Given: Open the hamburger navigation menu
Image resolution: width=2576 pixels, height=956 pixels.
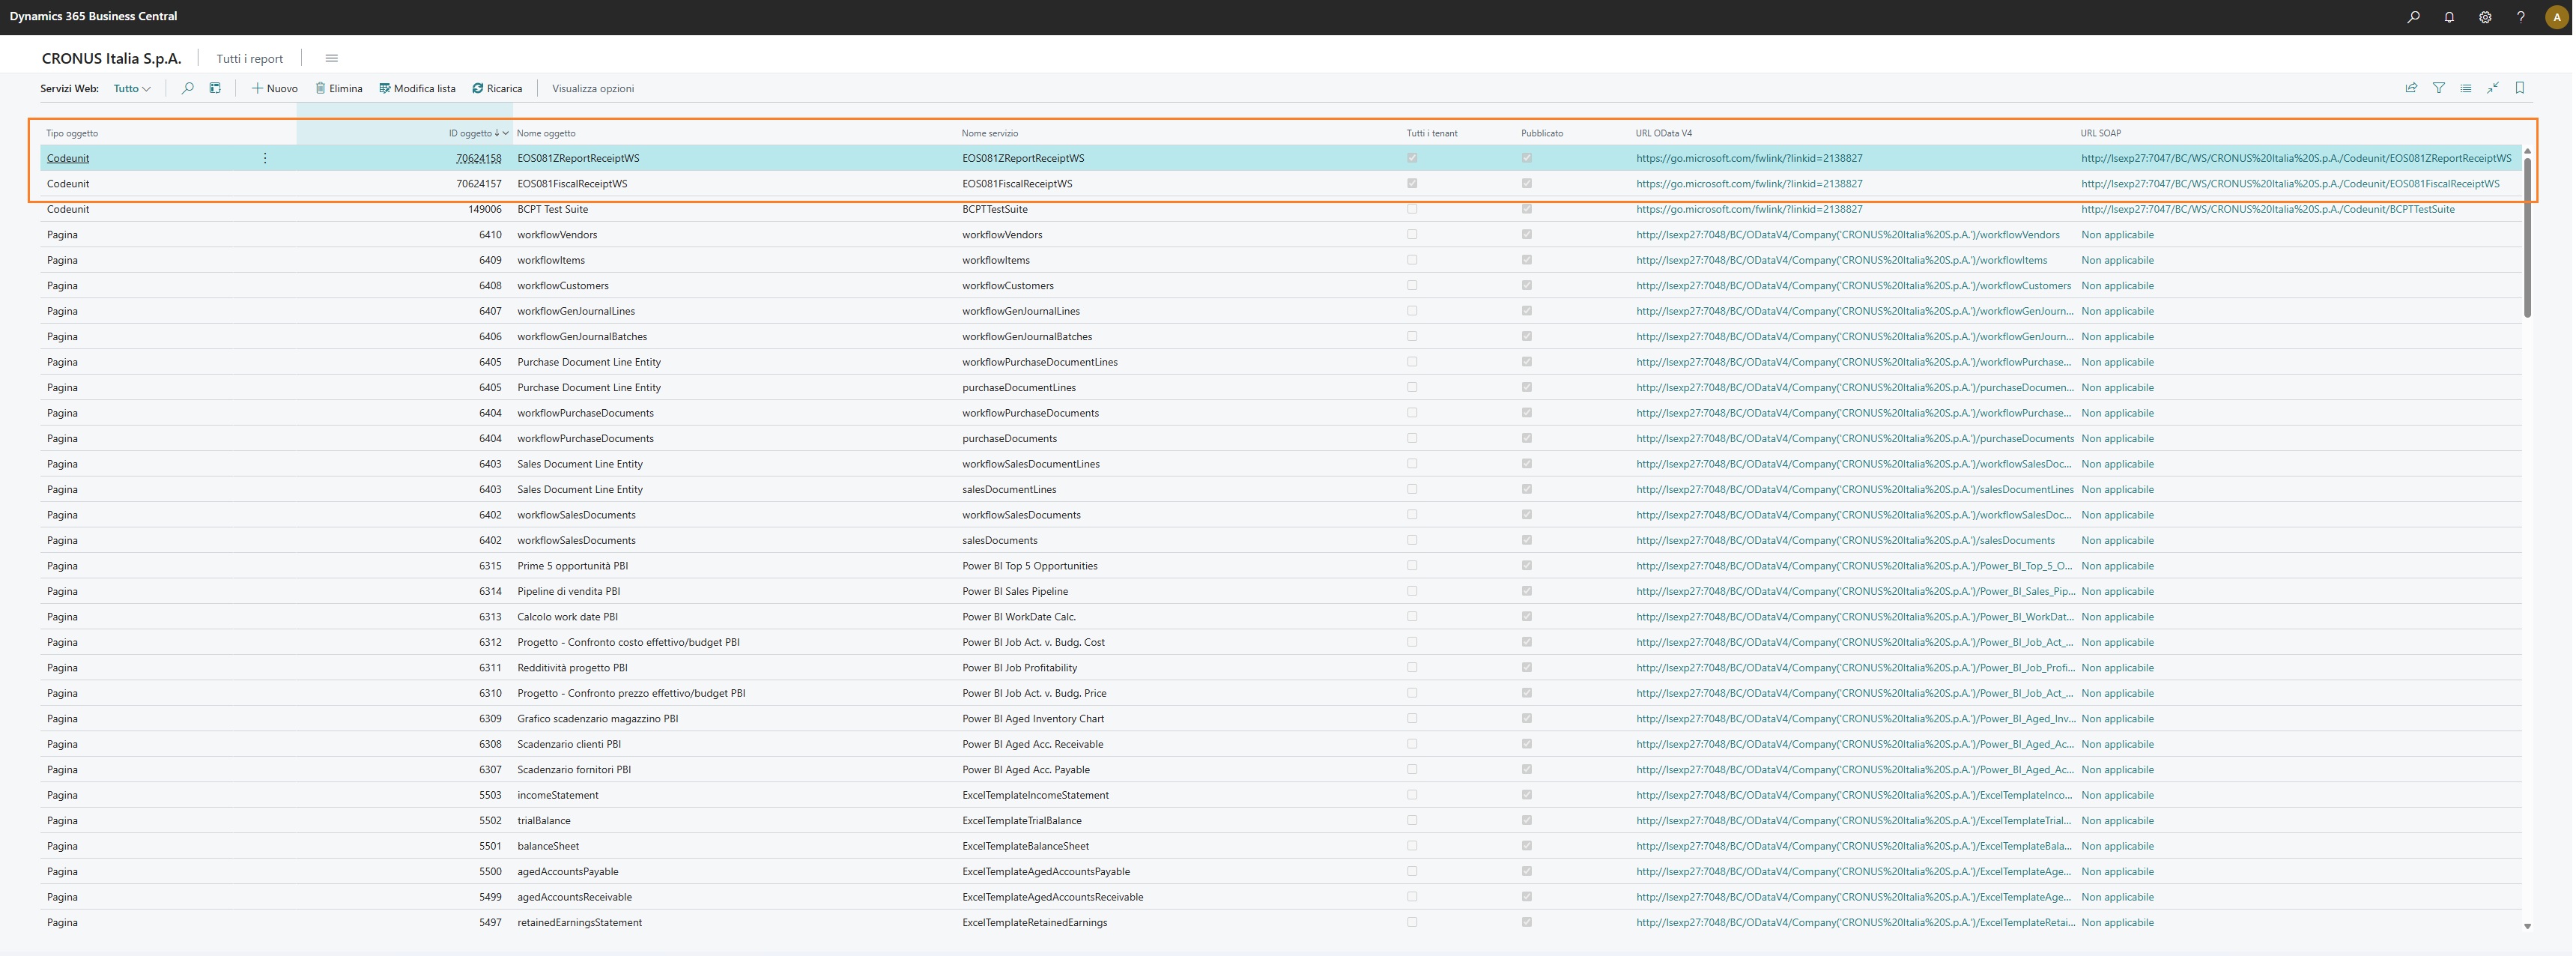Looking at the screenshot, I should coord(332,58).
